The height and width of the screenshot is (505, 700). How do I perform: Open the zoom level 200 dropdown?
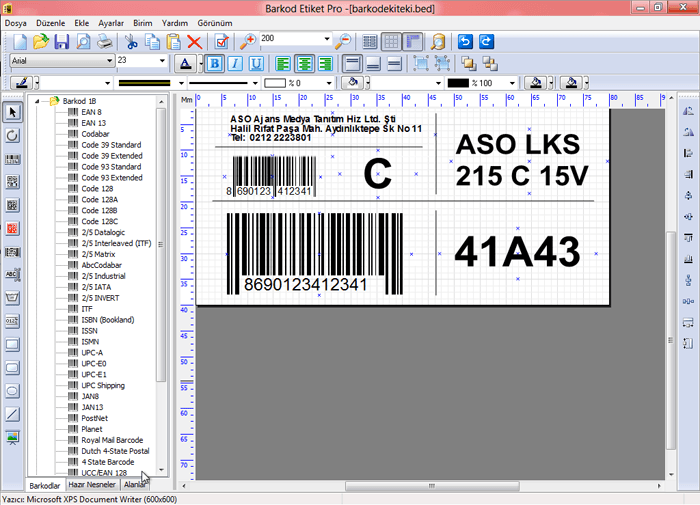tap(327, 39)
